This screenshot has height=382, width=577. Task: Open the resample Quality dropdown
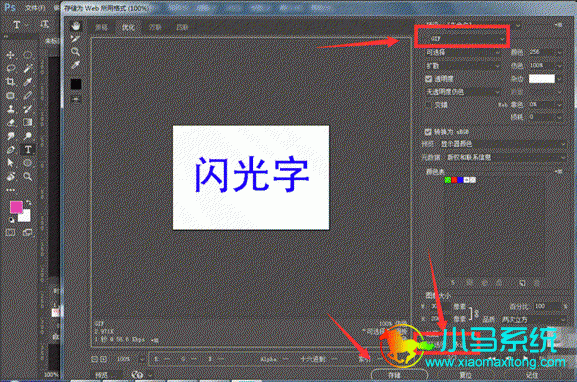tap(534, 319)
